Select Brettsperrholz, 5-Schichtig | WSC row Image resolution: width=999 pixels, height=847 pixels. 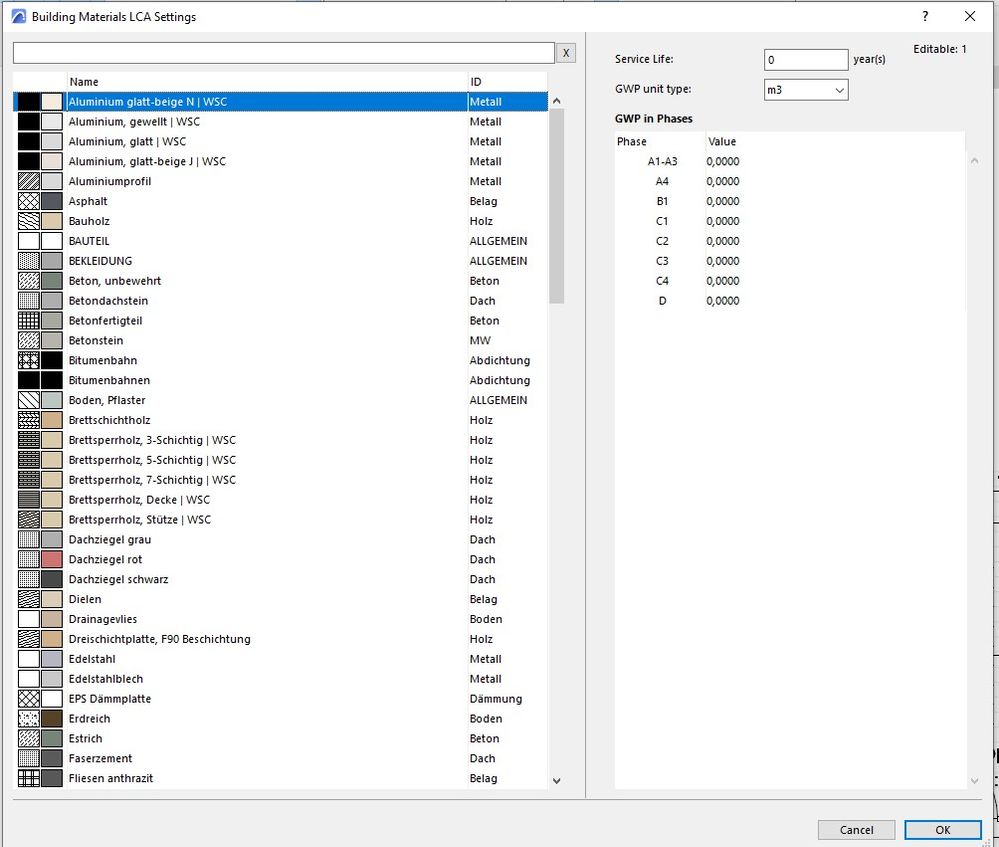tap(280, 460)
